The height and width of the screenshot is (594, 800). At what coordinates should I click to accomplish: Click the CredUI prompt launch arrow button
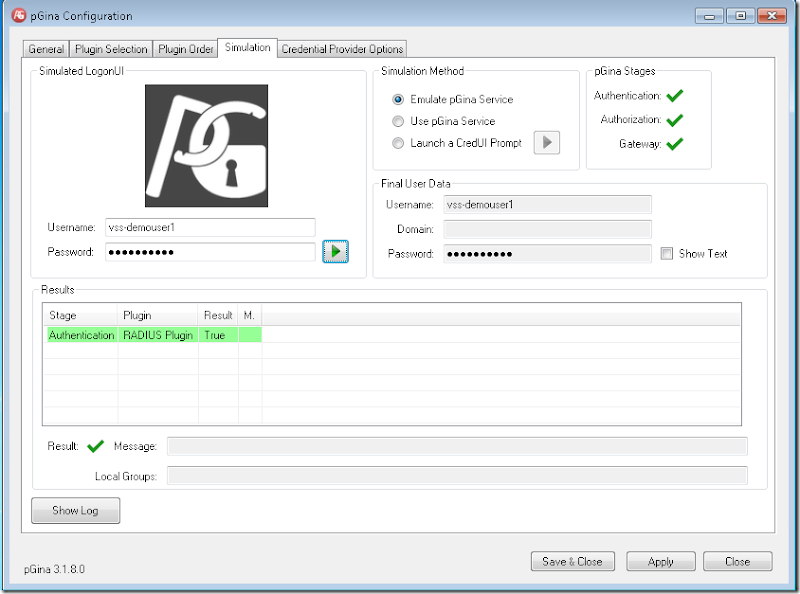tap(546, 142)
